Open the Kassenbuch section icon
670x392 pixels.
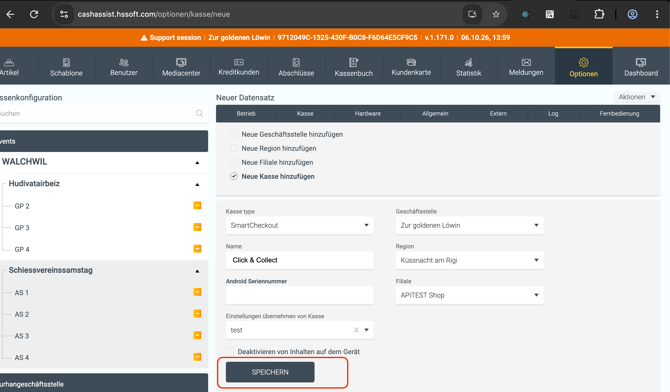pos(353,62)
